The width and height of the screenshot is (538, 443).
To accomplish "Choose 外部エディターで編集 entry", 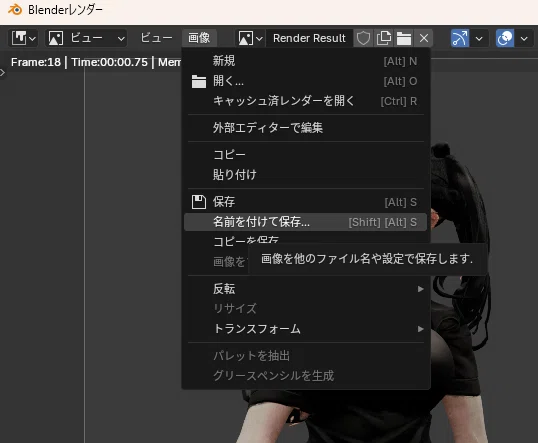I will tap(305, 128).
